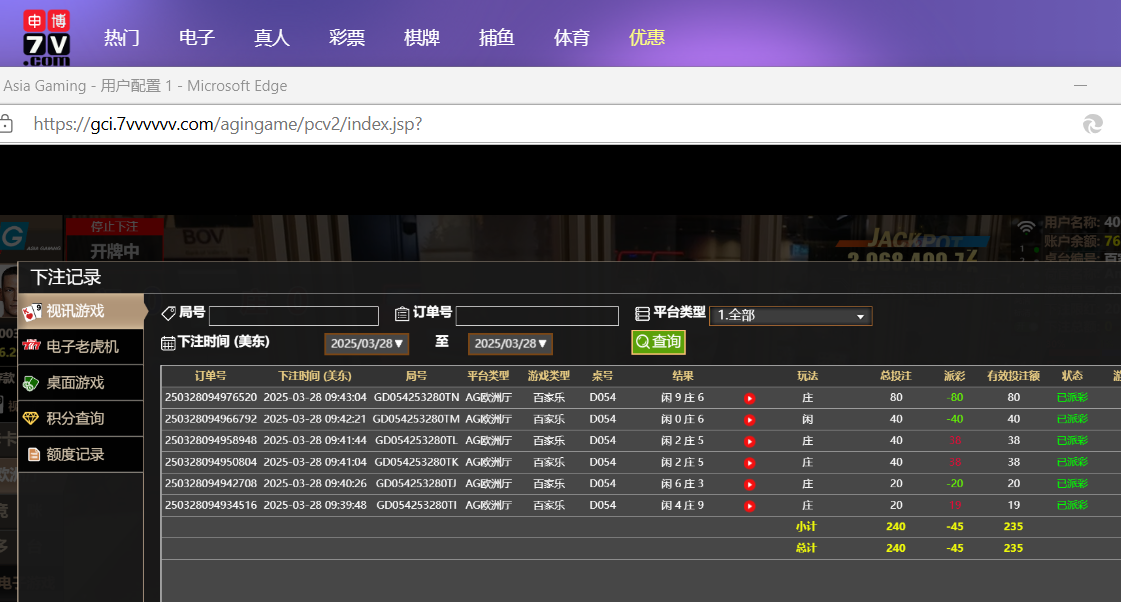Switch to 电子老虎机 sidebar tab
This screenshot has height=602, width=1121.
[80, 347]
